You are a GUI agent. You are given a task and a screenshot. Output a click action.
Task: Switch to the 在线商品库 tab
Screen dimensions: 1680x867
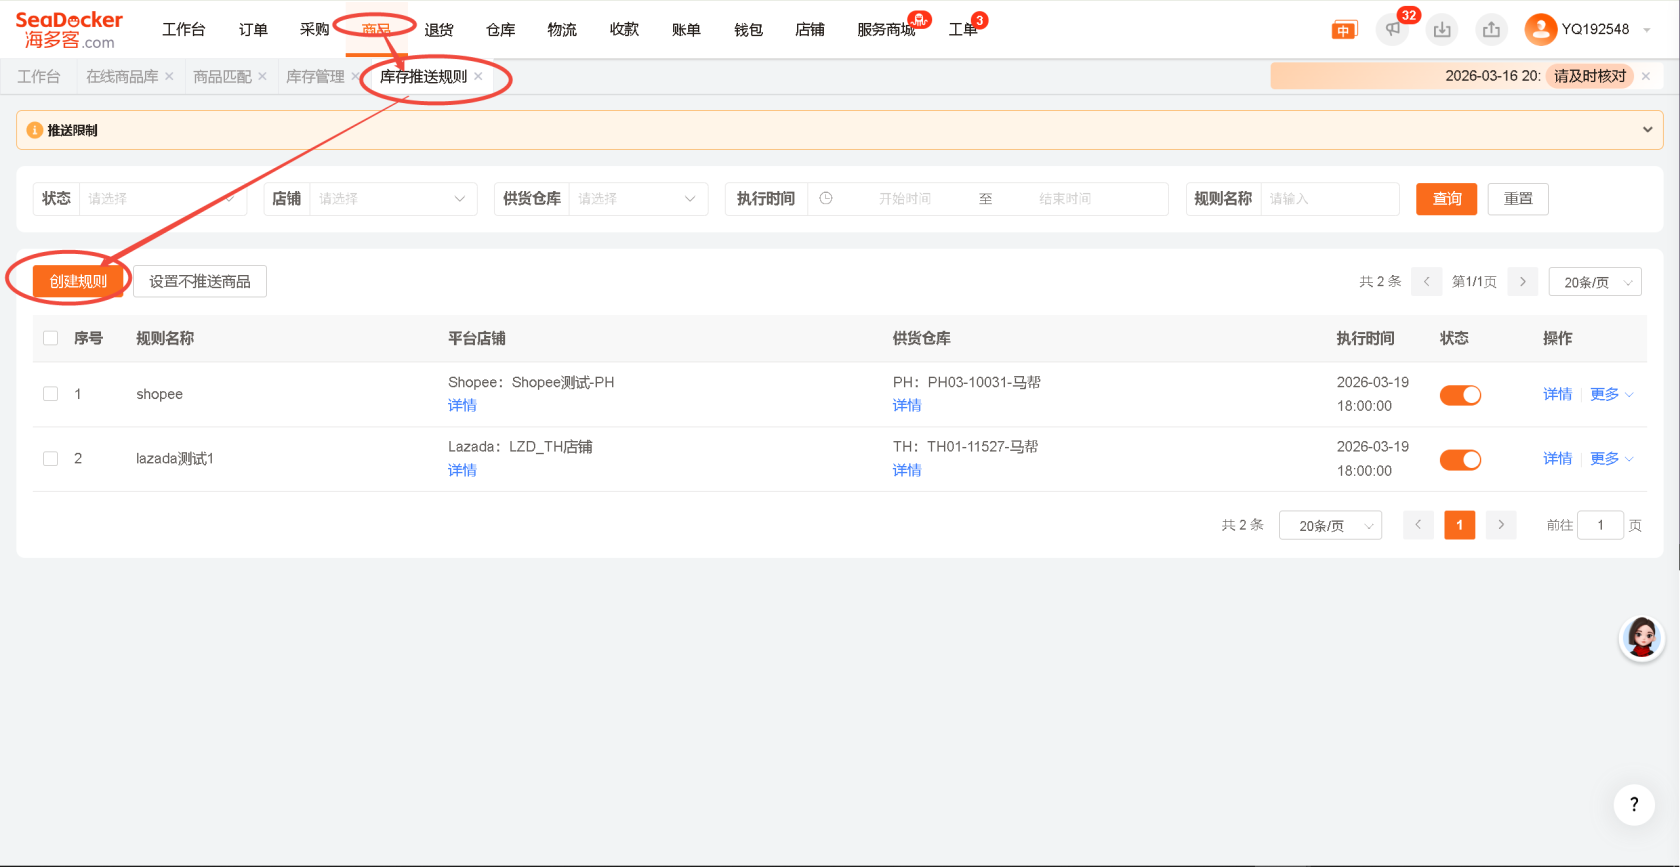[122, 77]
